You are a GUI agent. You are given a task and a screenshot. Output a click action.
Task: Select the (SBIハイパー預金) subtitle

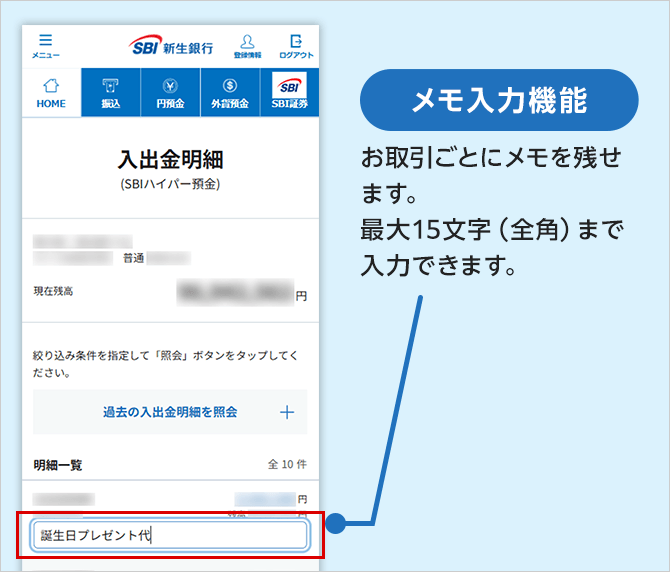170,184
